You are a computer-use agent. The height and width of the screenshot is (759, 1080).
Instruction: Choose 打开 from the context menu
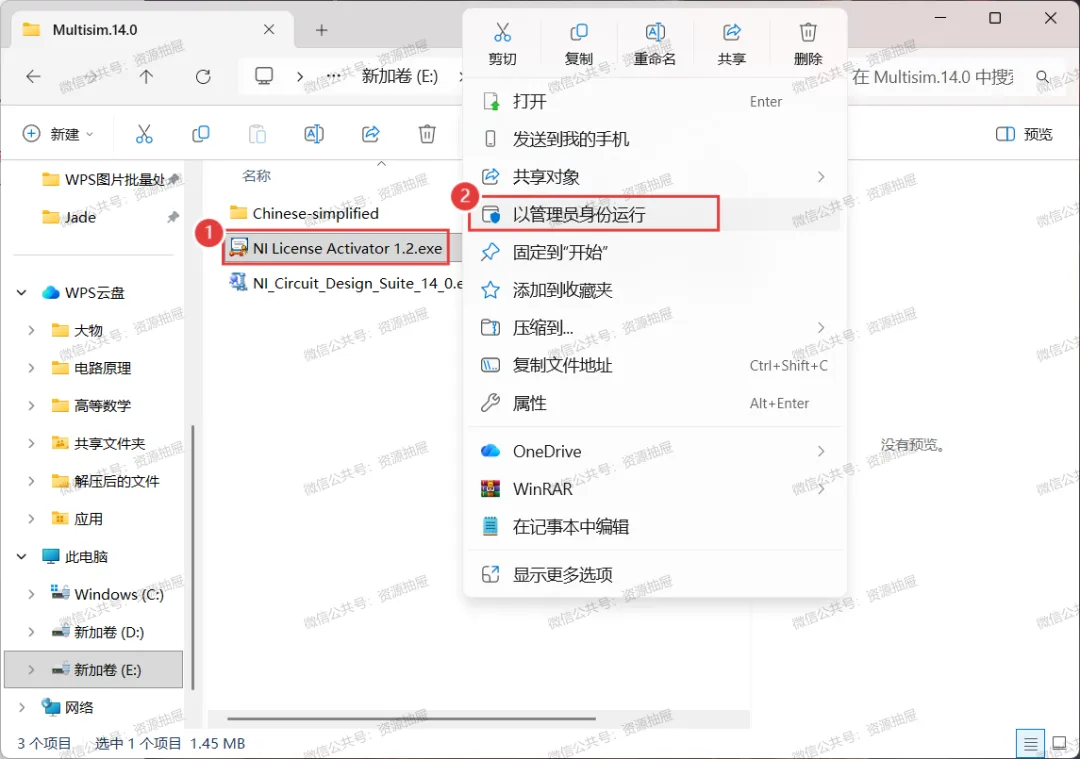[654, 102]
